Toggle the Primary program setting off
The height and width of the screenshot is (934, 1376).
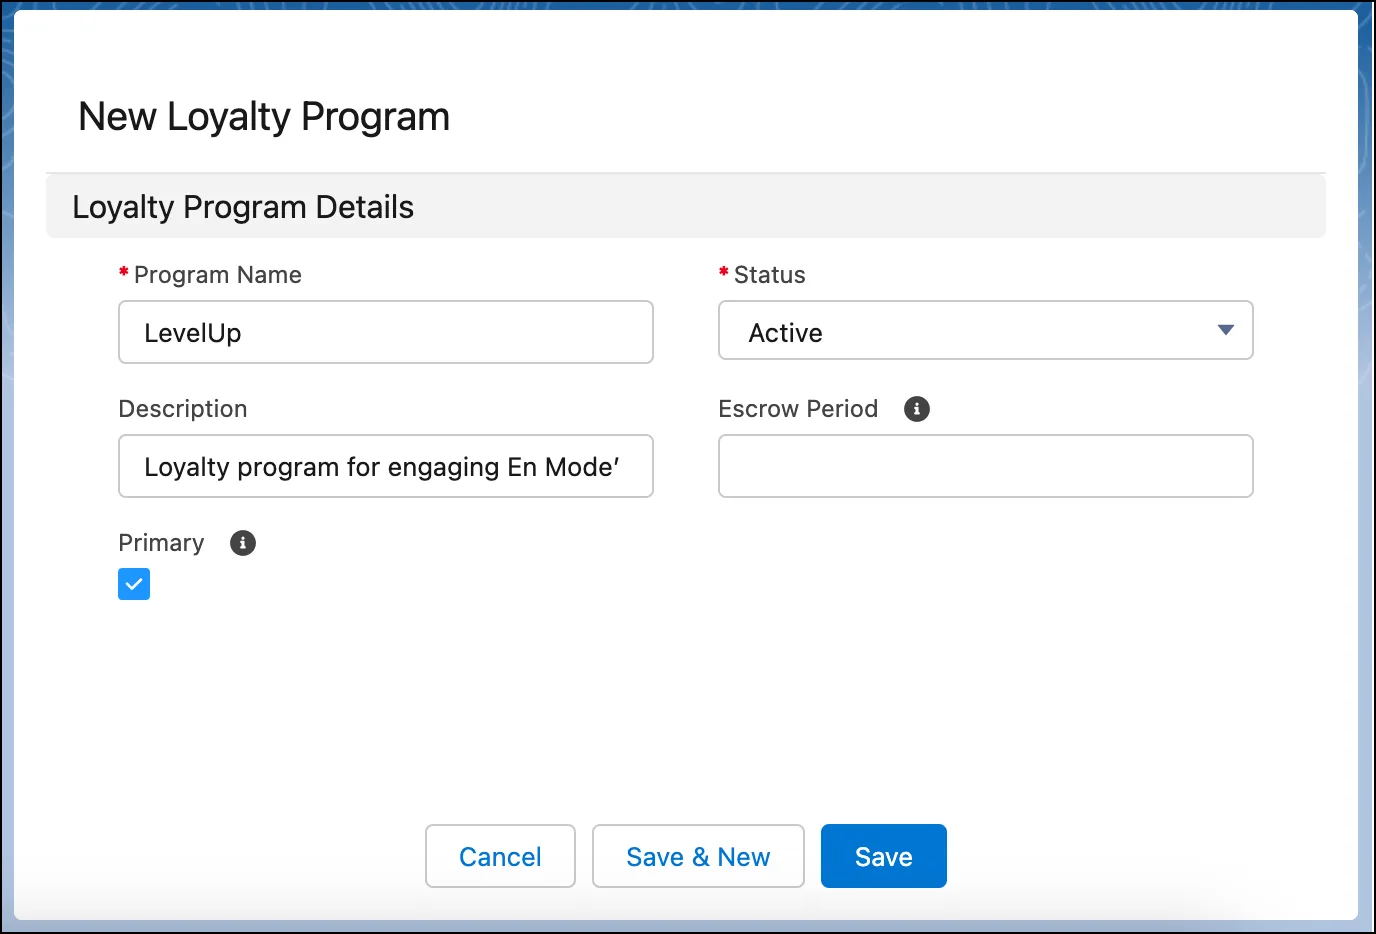point(134,584)
